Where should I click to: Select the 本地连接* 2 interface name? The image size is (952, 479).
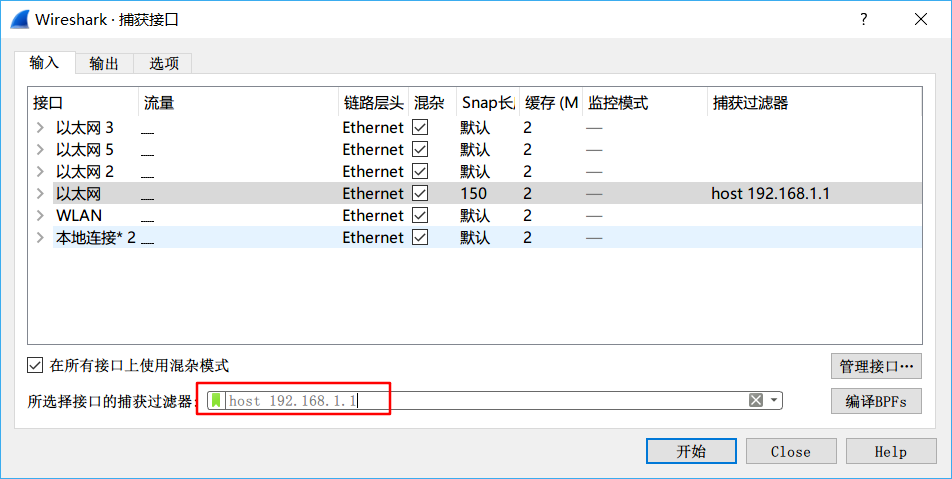[x=95, y=237]
